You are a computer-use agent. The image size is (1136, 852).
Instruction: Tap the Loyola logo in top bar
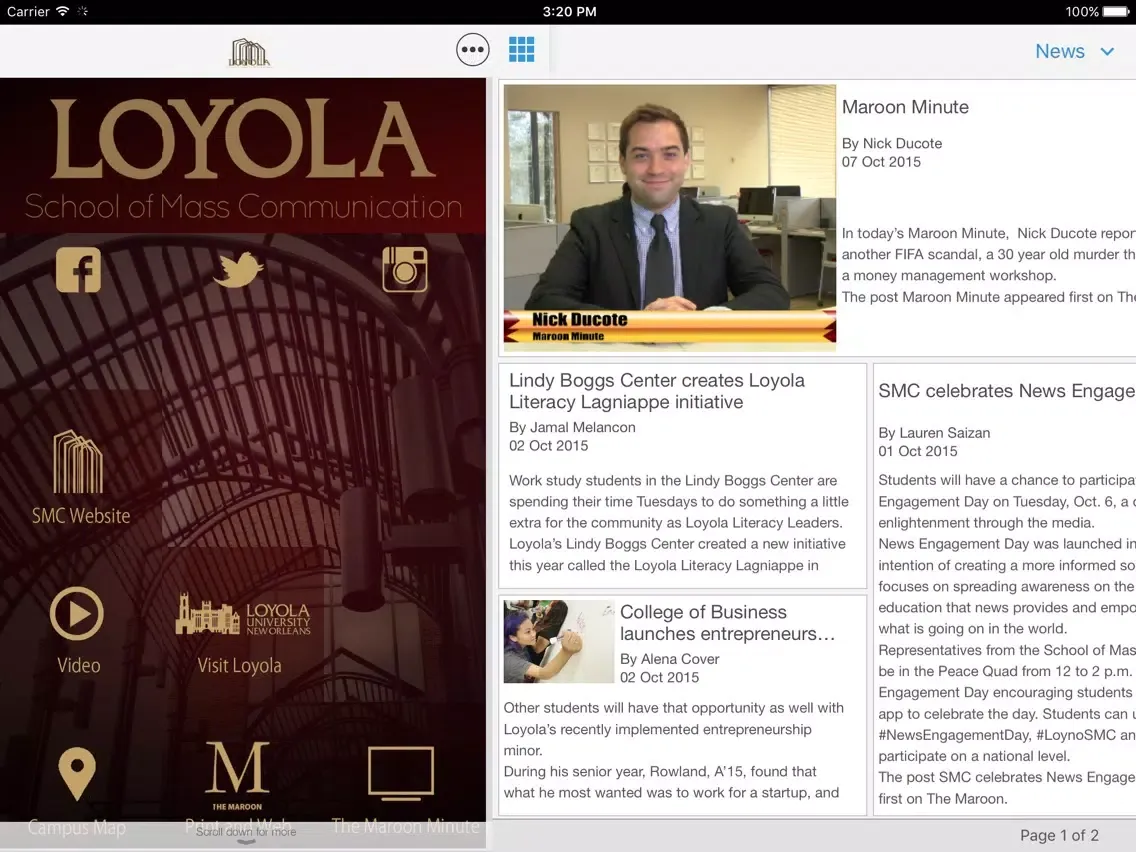pos(249,52)
